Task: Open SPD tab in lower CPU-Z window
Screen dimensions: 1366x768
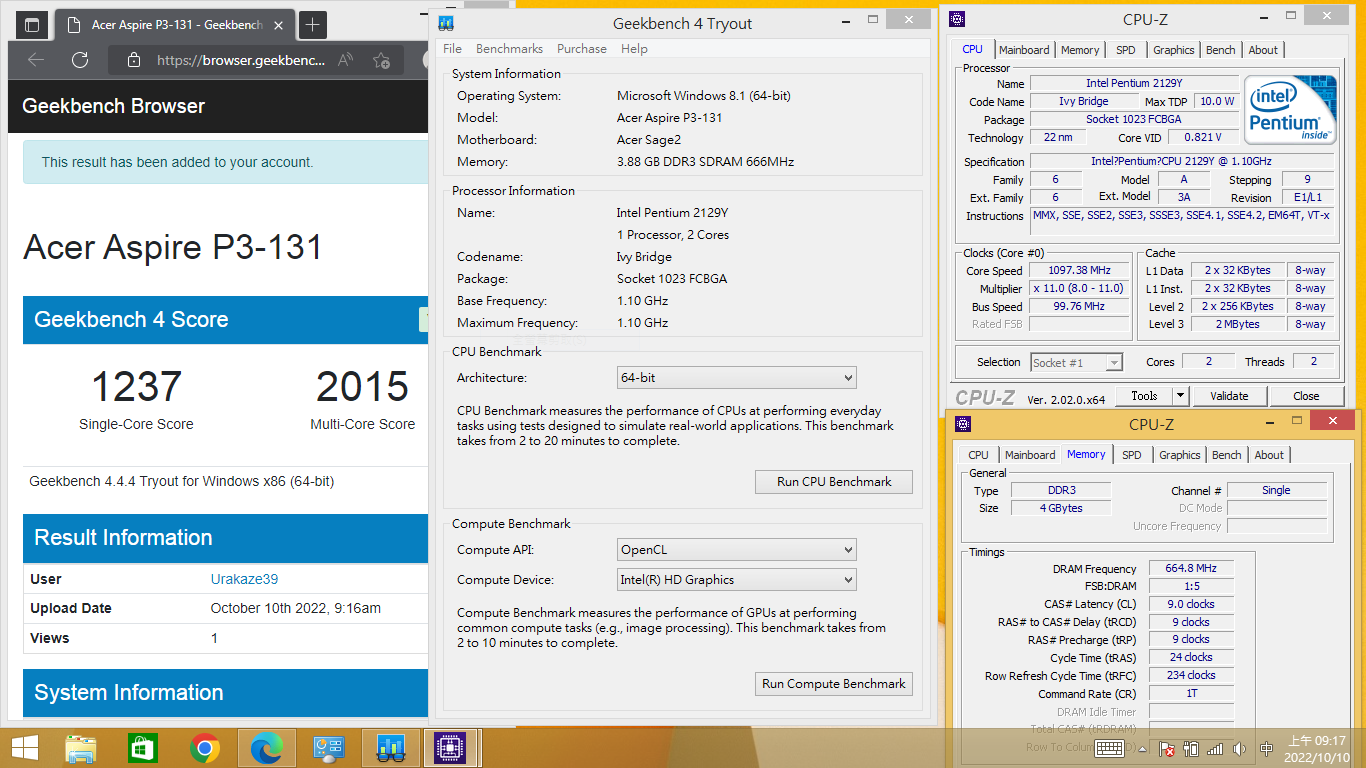Action: tap(1131, 455)
